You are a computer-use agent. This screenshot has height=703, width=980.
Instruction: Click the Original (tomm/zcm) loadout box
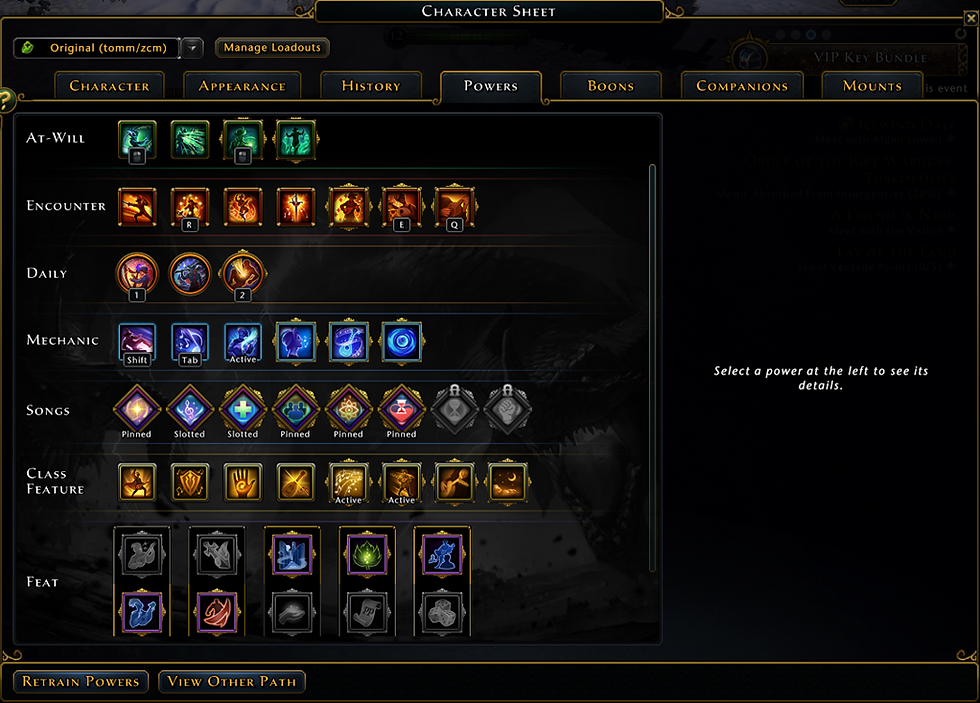pos(98,48)
